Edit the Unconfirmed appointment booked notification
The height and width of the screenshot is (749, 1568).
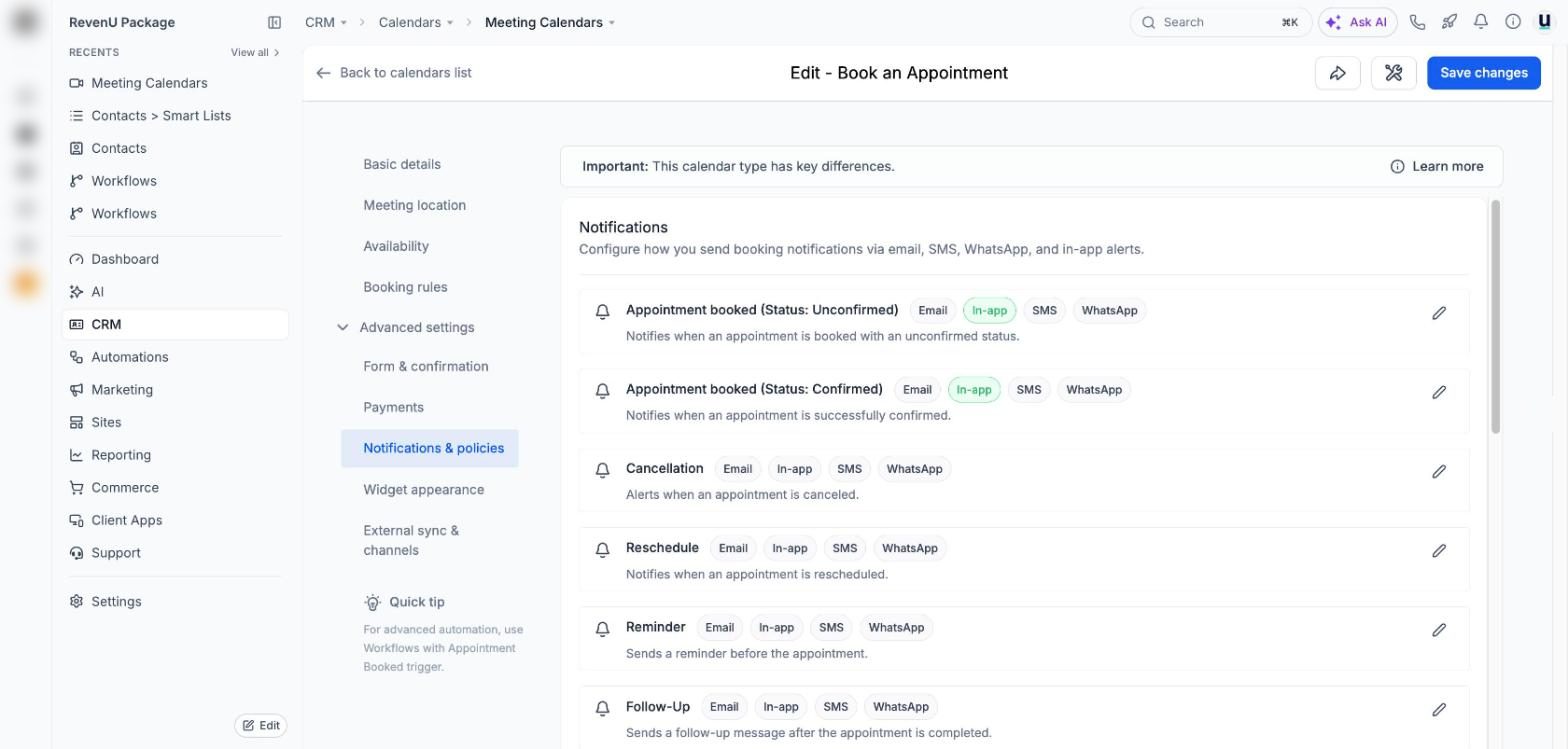point(1439,313)
